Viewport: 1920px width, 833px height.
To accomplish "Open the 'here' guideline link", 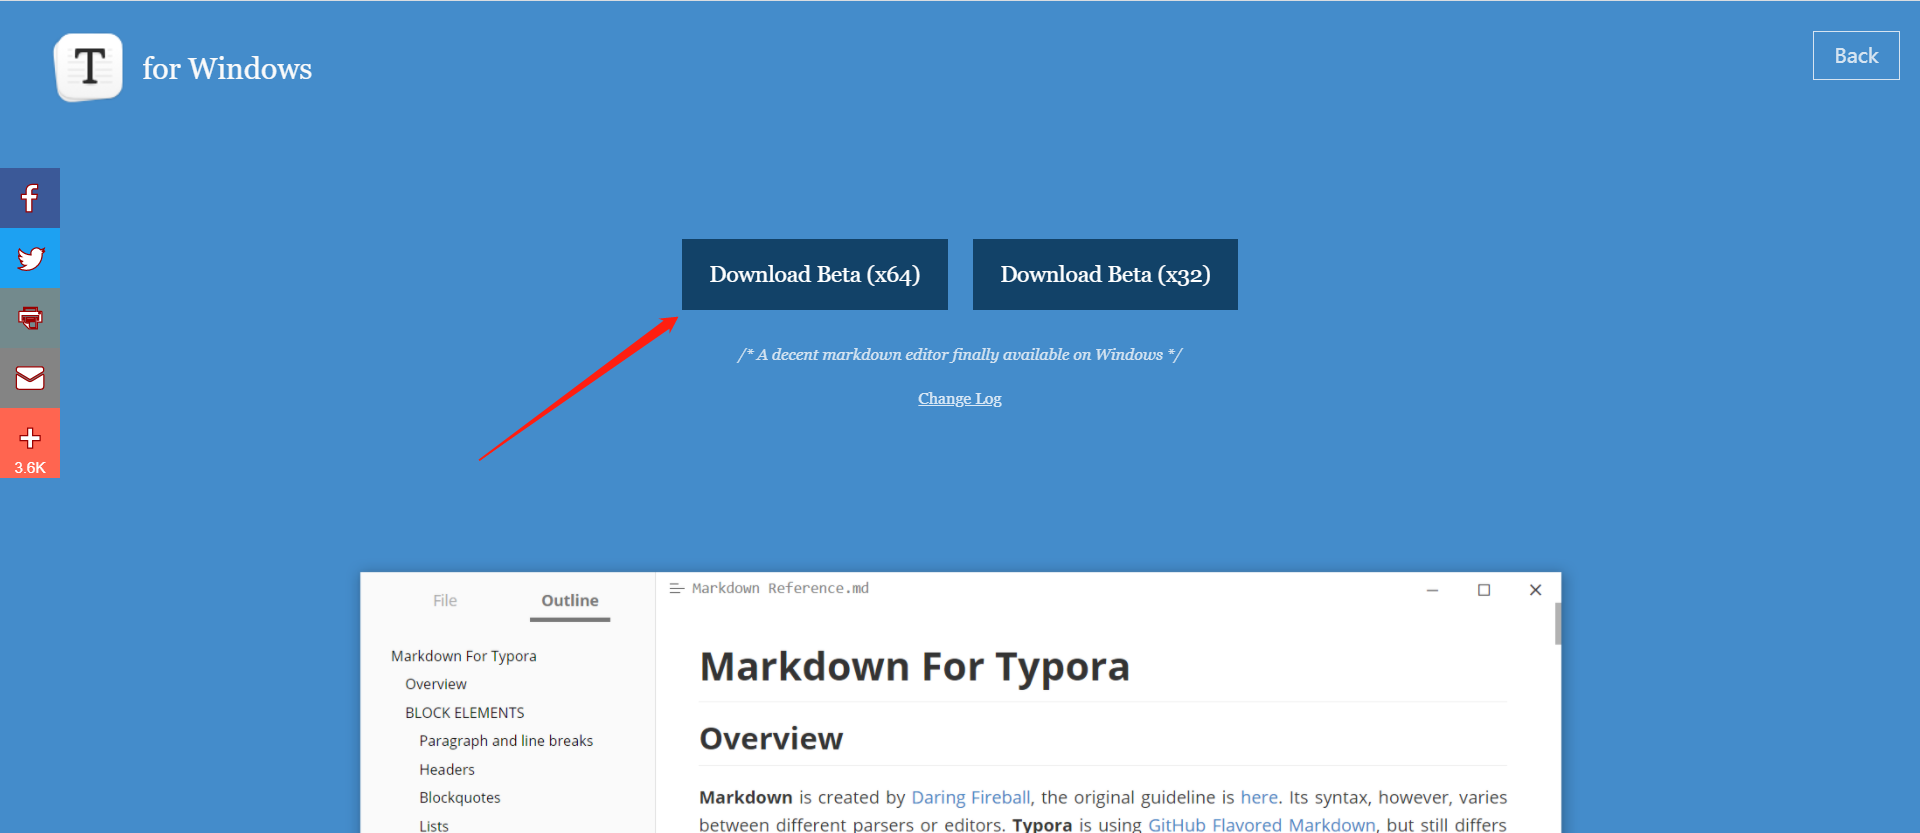I will 1259,797.
